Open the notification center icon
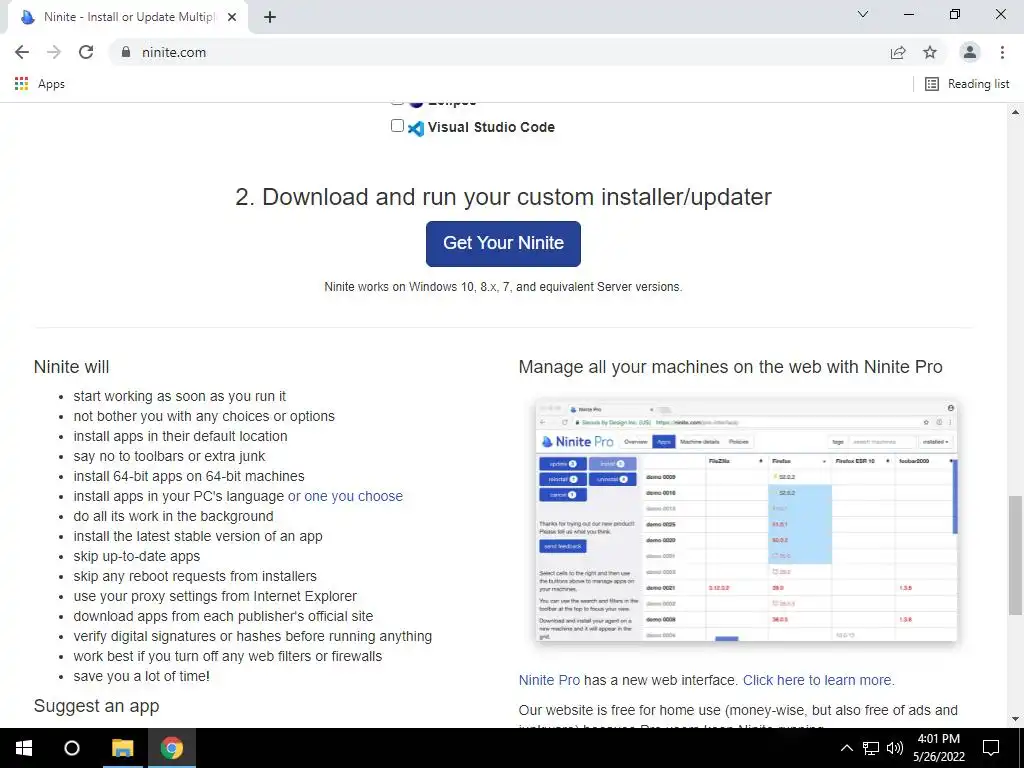 point(991,748)
